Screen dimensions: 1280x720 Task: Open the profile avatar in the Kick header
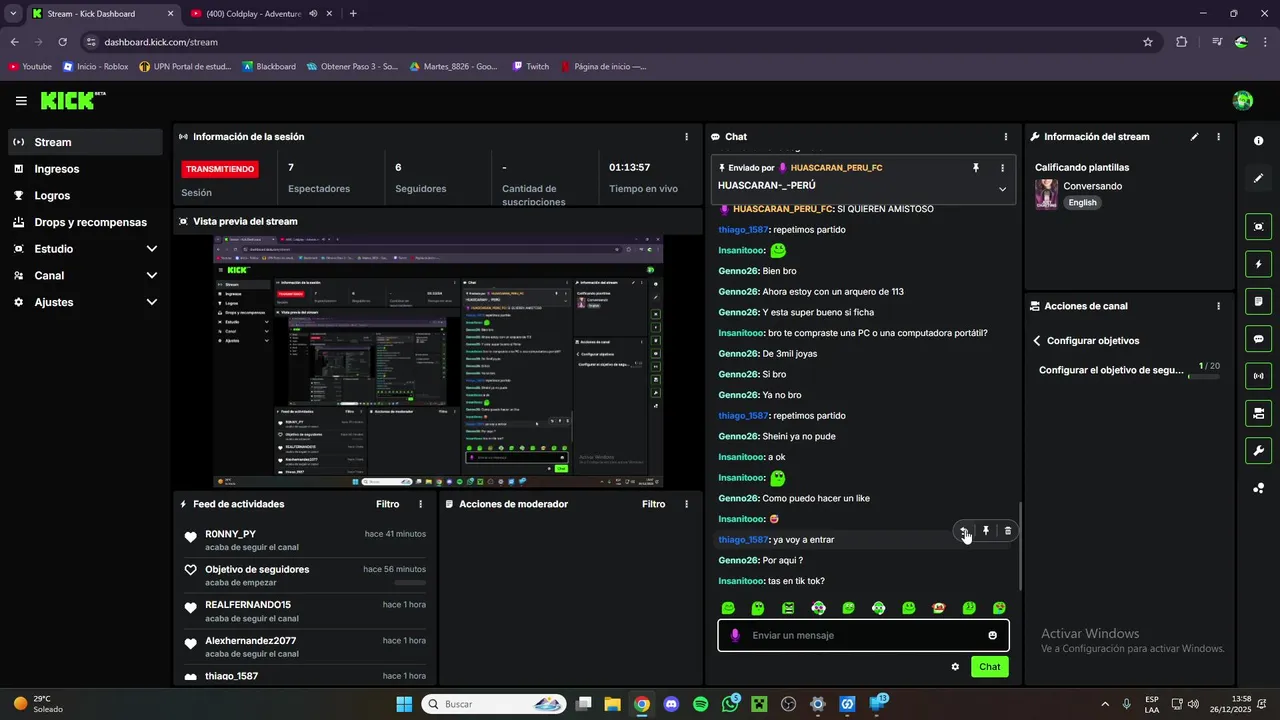coord(1243,100)
